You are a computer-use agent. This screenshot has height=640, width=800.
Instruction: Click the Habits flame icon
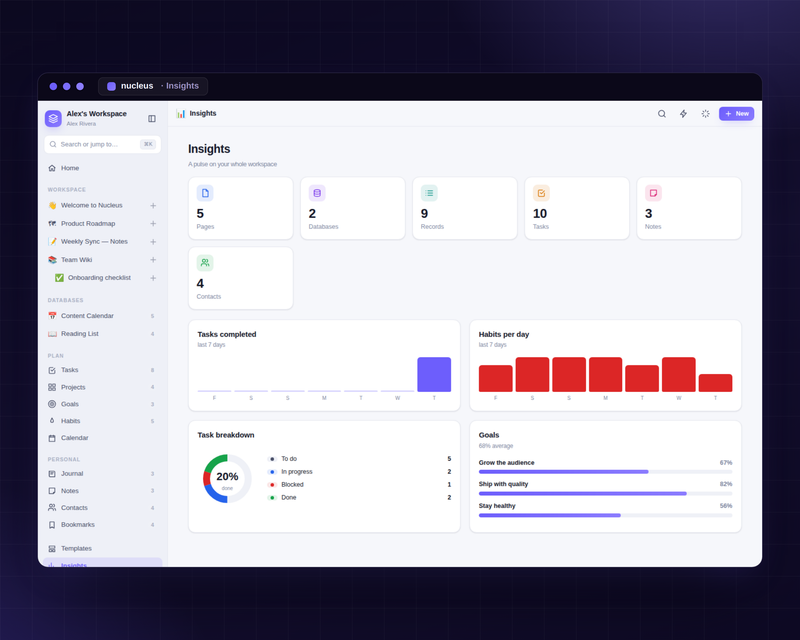click(x=52, y=421)
